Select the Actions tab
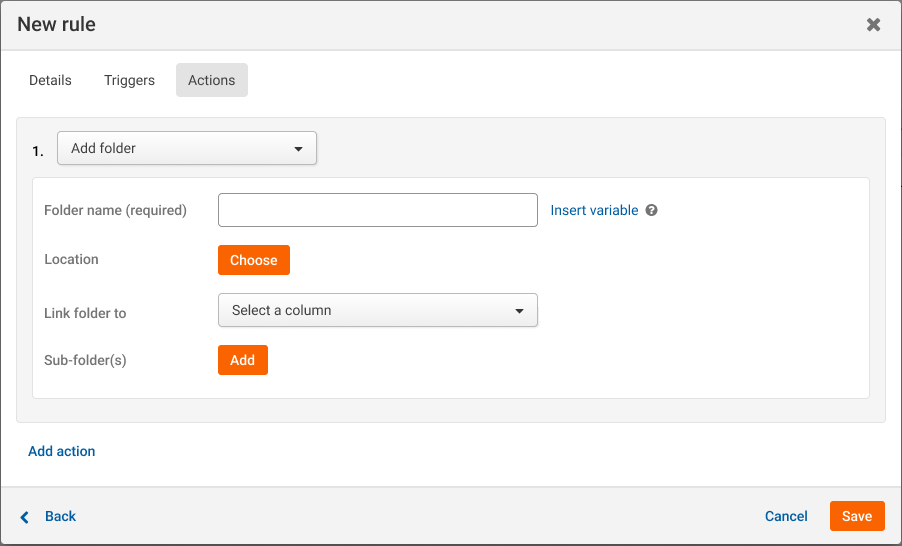902x546 pixels. tap(211, 80)
